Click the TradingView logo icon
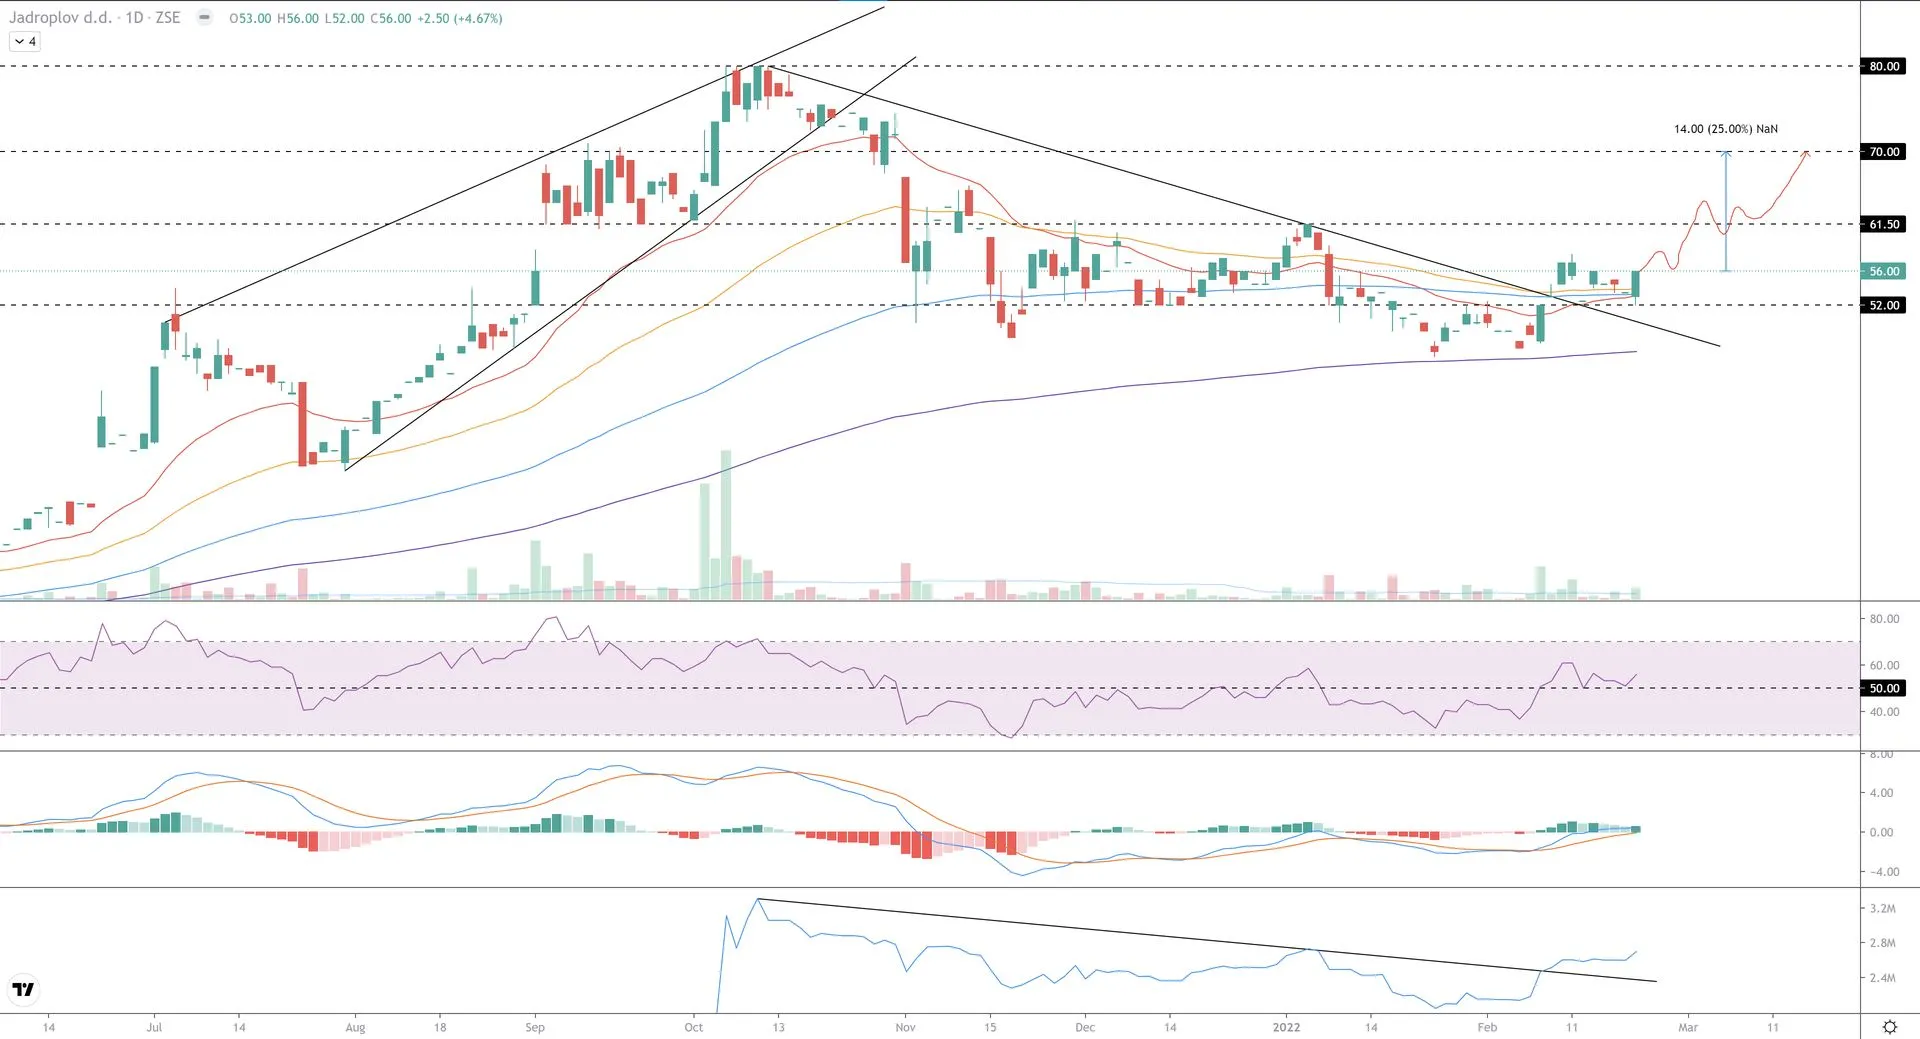The height and width of the screenshot is (1039, 1920). point(23,989)
